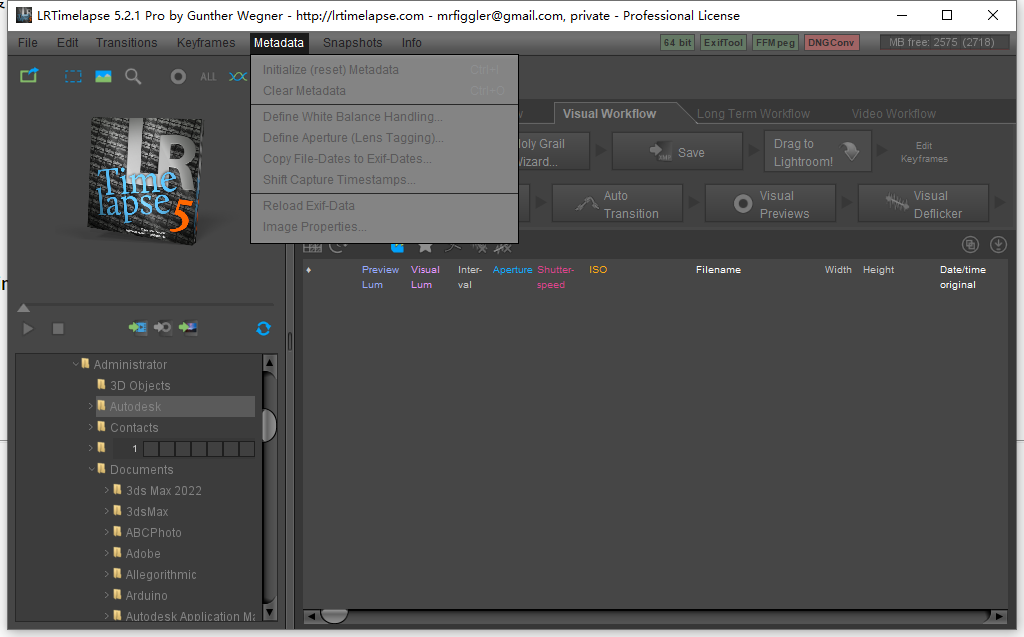
Task: Open the Snapshots menu
Action: tap(353, 42)
